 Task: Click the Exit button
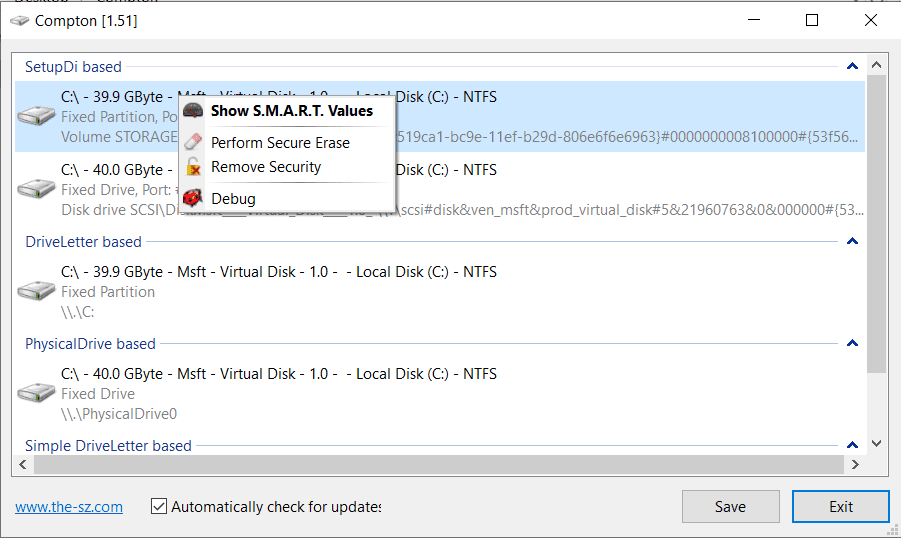(x=840, y=507)
